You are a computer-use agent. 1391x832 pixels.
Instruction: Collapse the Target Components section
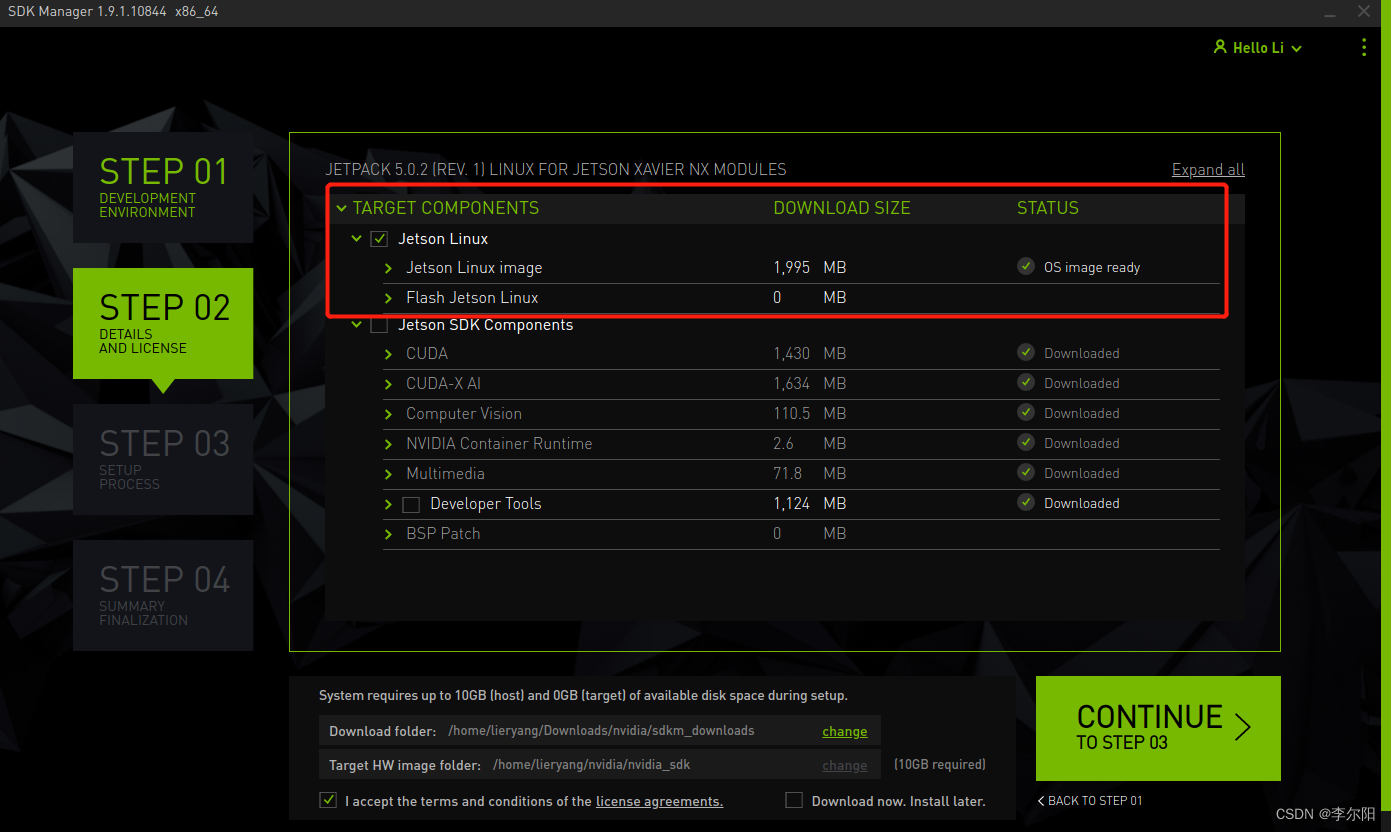[x=342, y=209]
